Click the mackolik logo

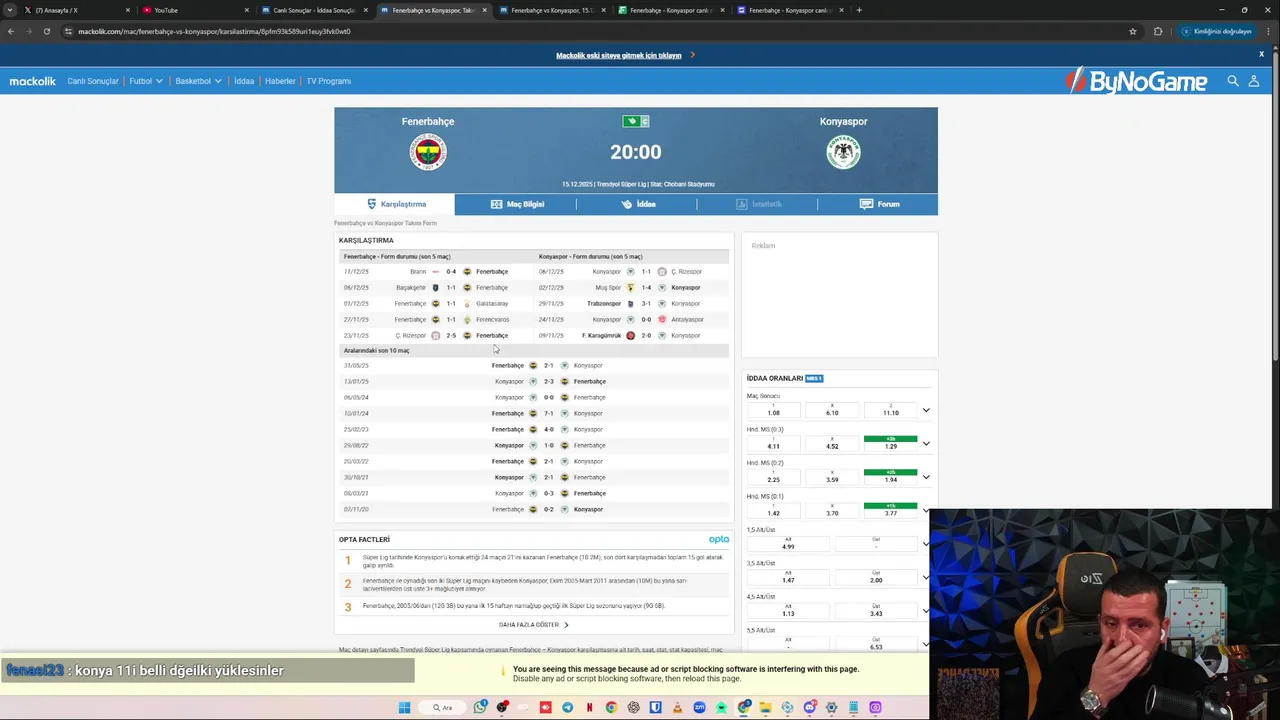[x=32, y=81]
